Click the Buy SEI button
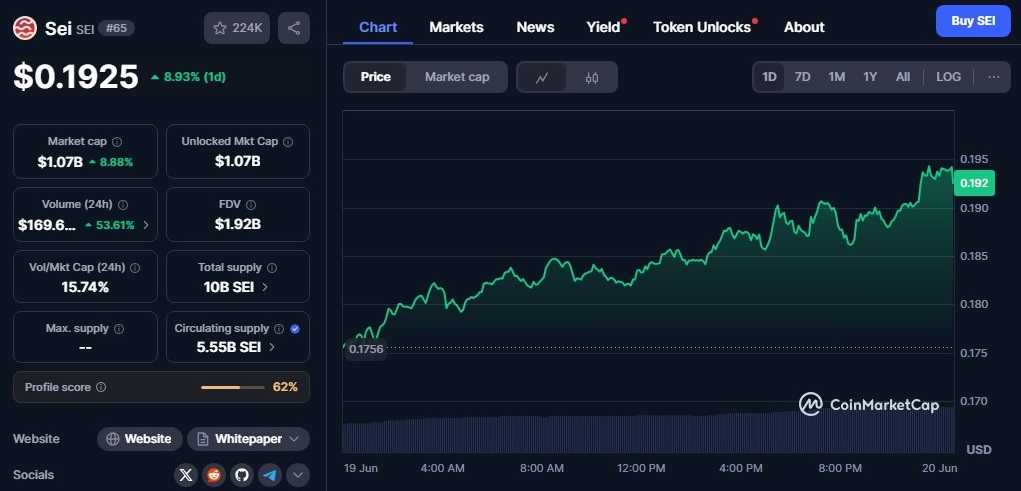This screenshot has width=1021, height=491. click(973, 21)
